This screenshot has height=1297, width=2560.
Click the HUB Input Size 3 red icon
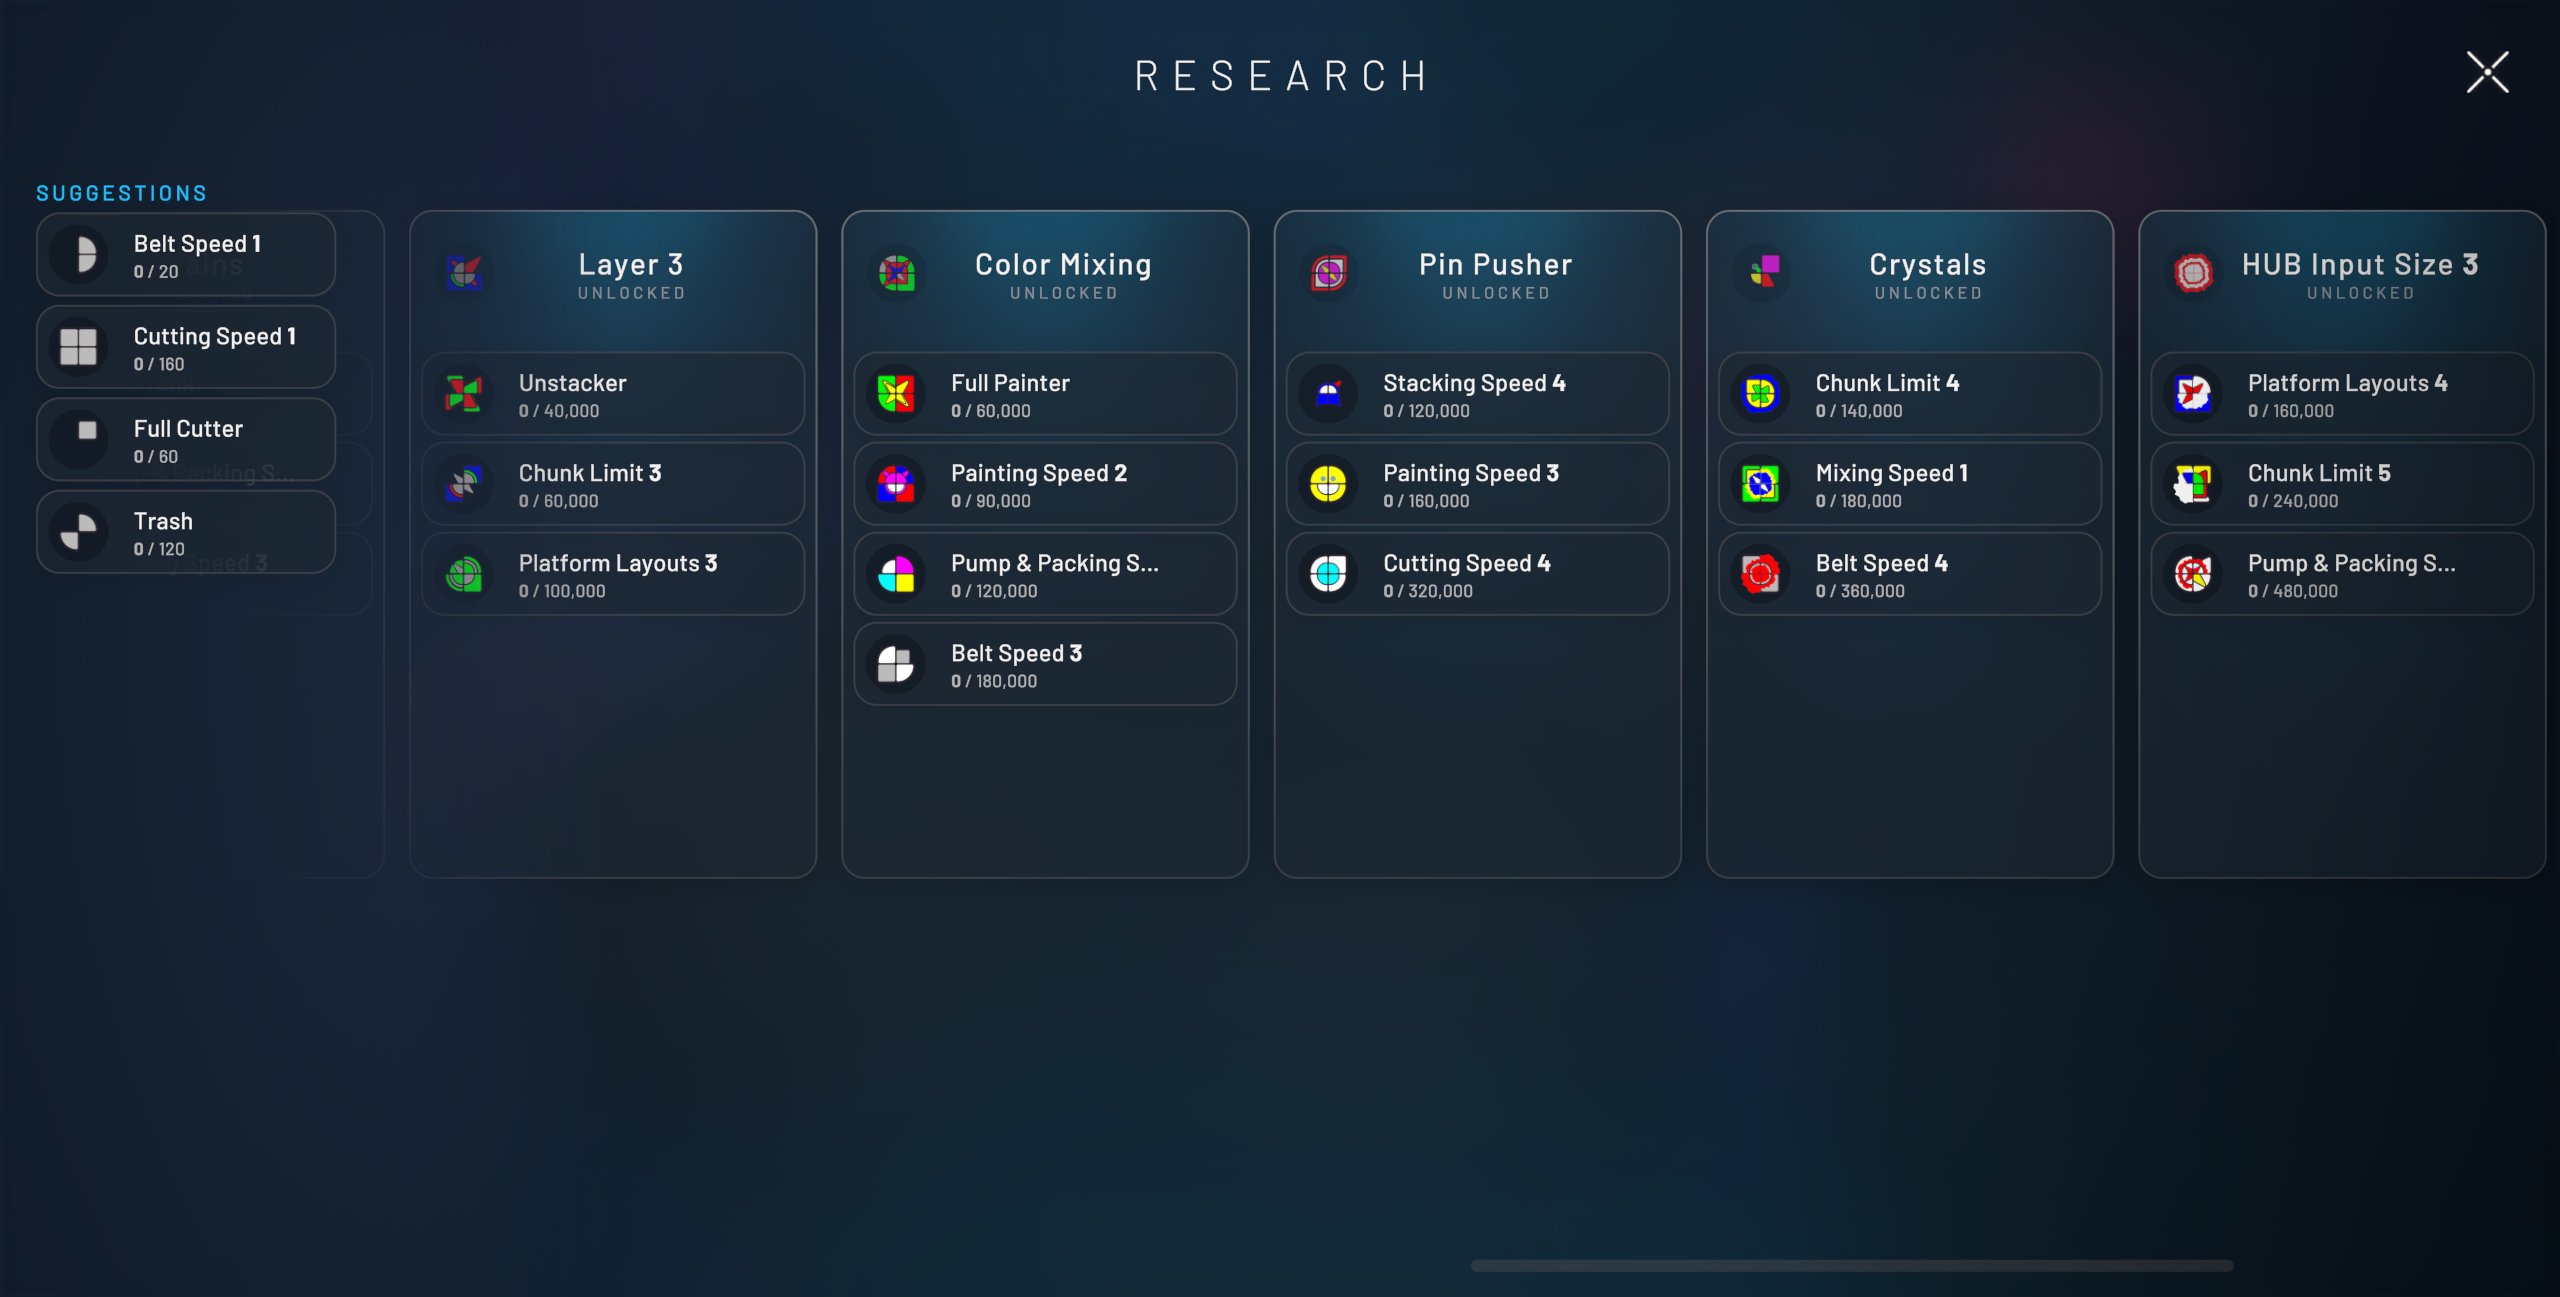click(2194, 272)
